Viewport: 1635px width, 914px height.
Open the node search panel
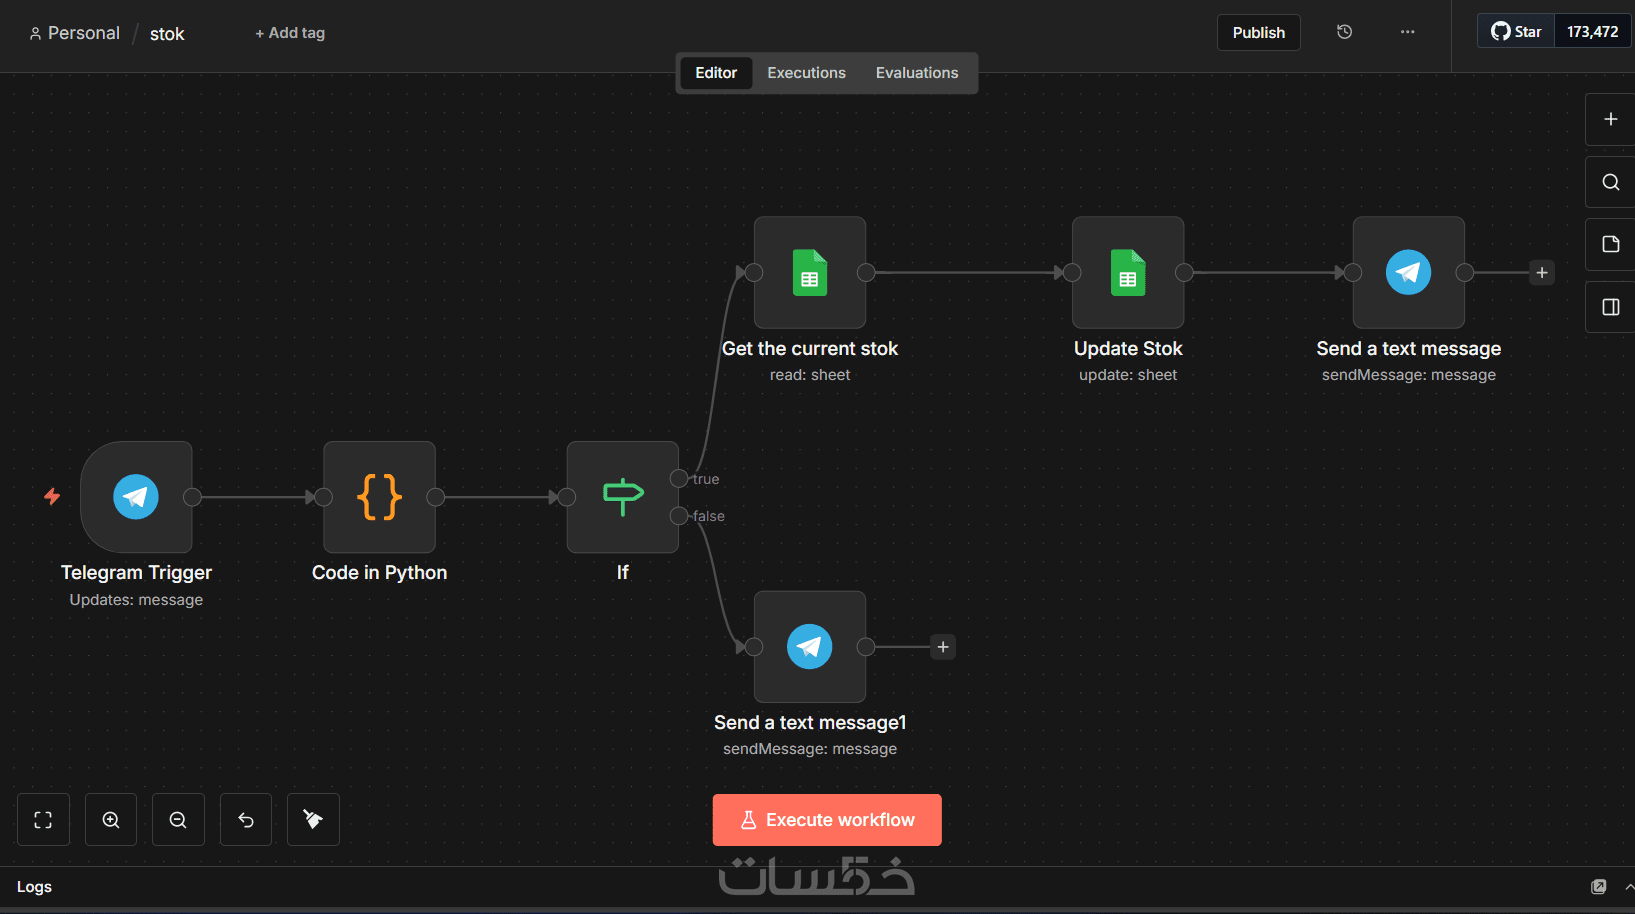(x=1610, y=182)
